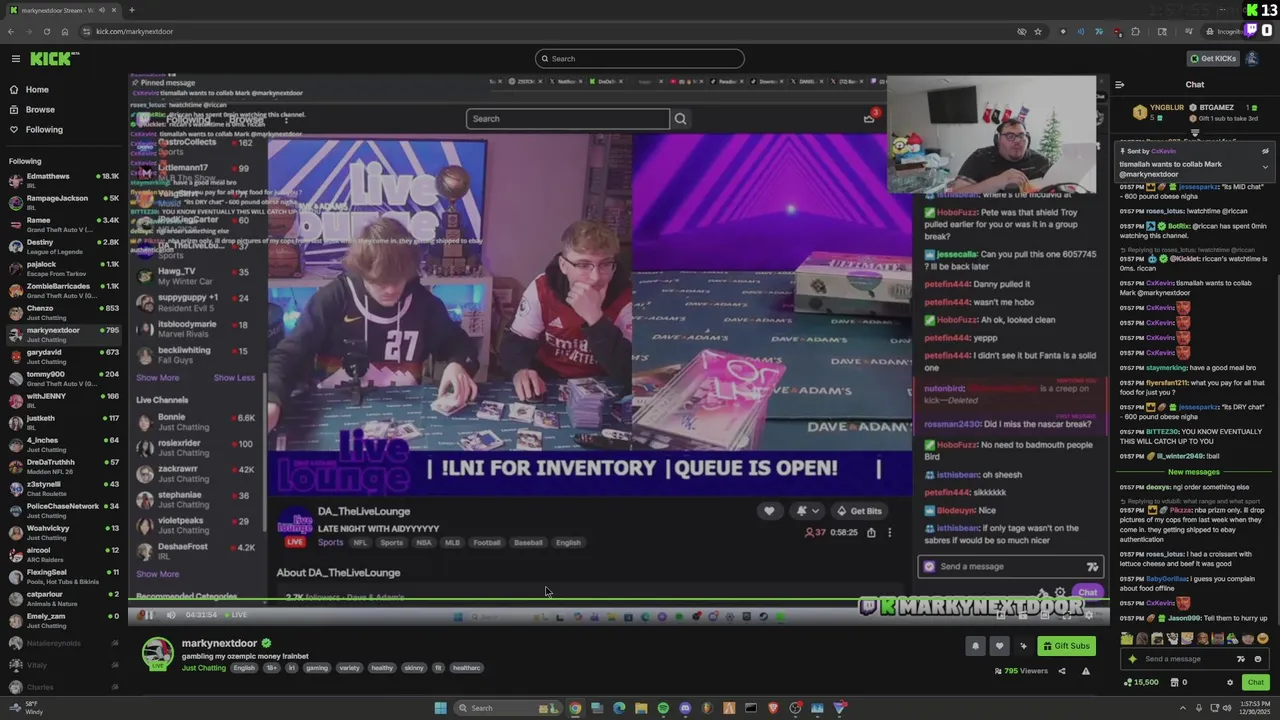Toggle notification bell for markynextdoor
The height and width of the screenshot is (720, 1280).
tap(975, 646)
